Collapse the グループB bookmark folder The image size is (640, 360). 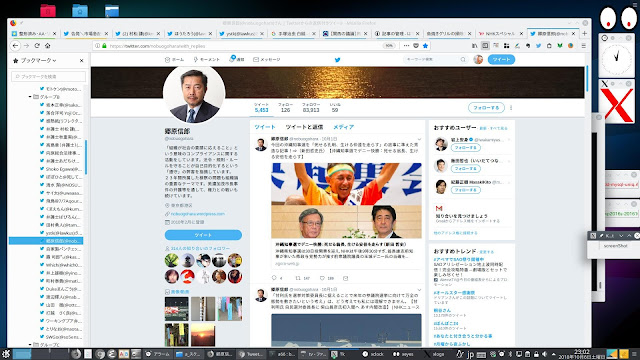30,97
